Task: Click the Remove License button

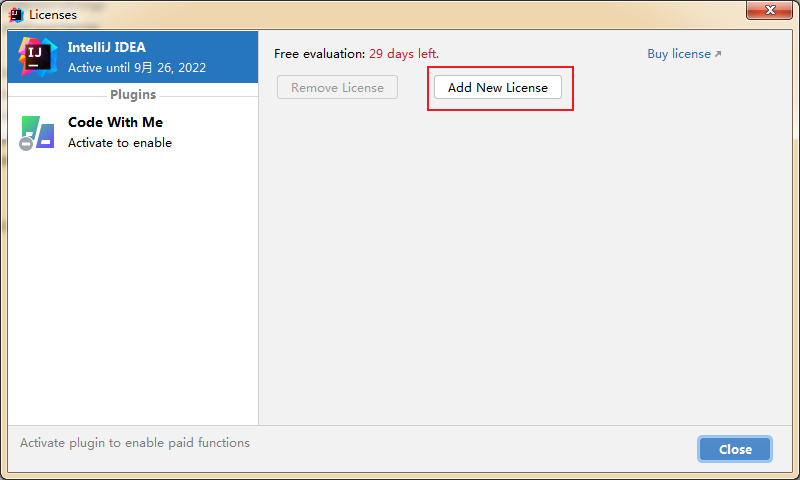Action: (x=337, y=87)
